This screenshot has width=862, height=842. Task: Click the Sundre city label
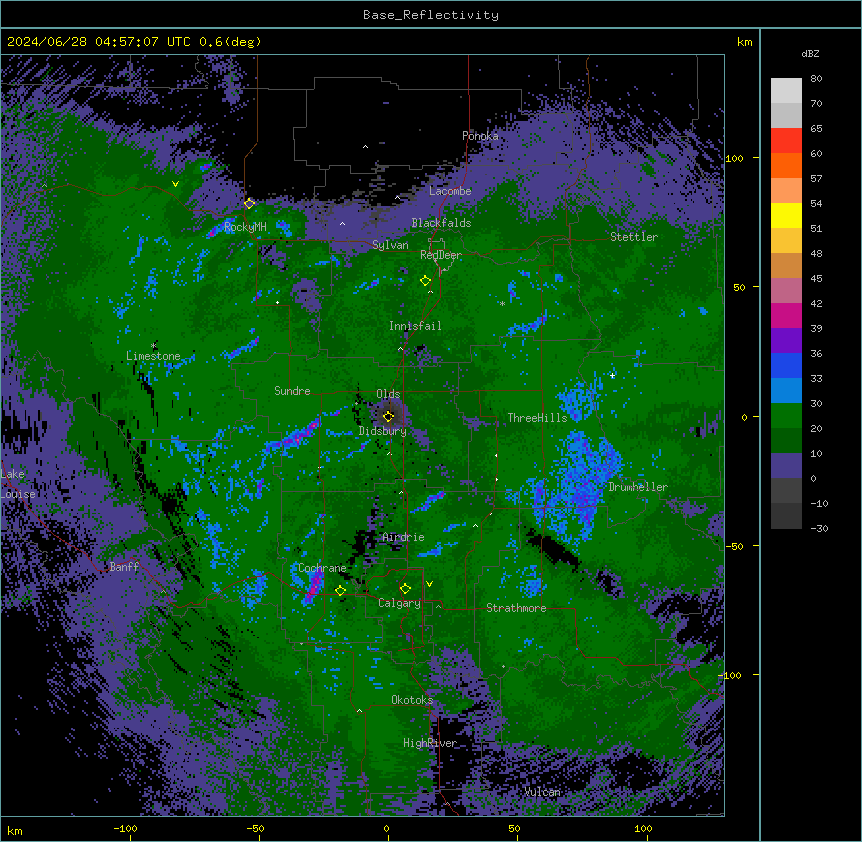[x=292, y=391]
